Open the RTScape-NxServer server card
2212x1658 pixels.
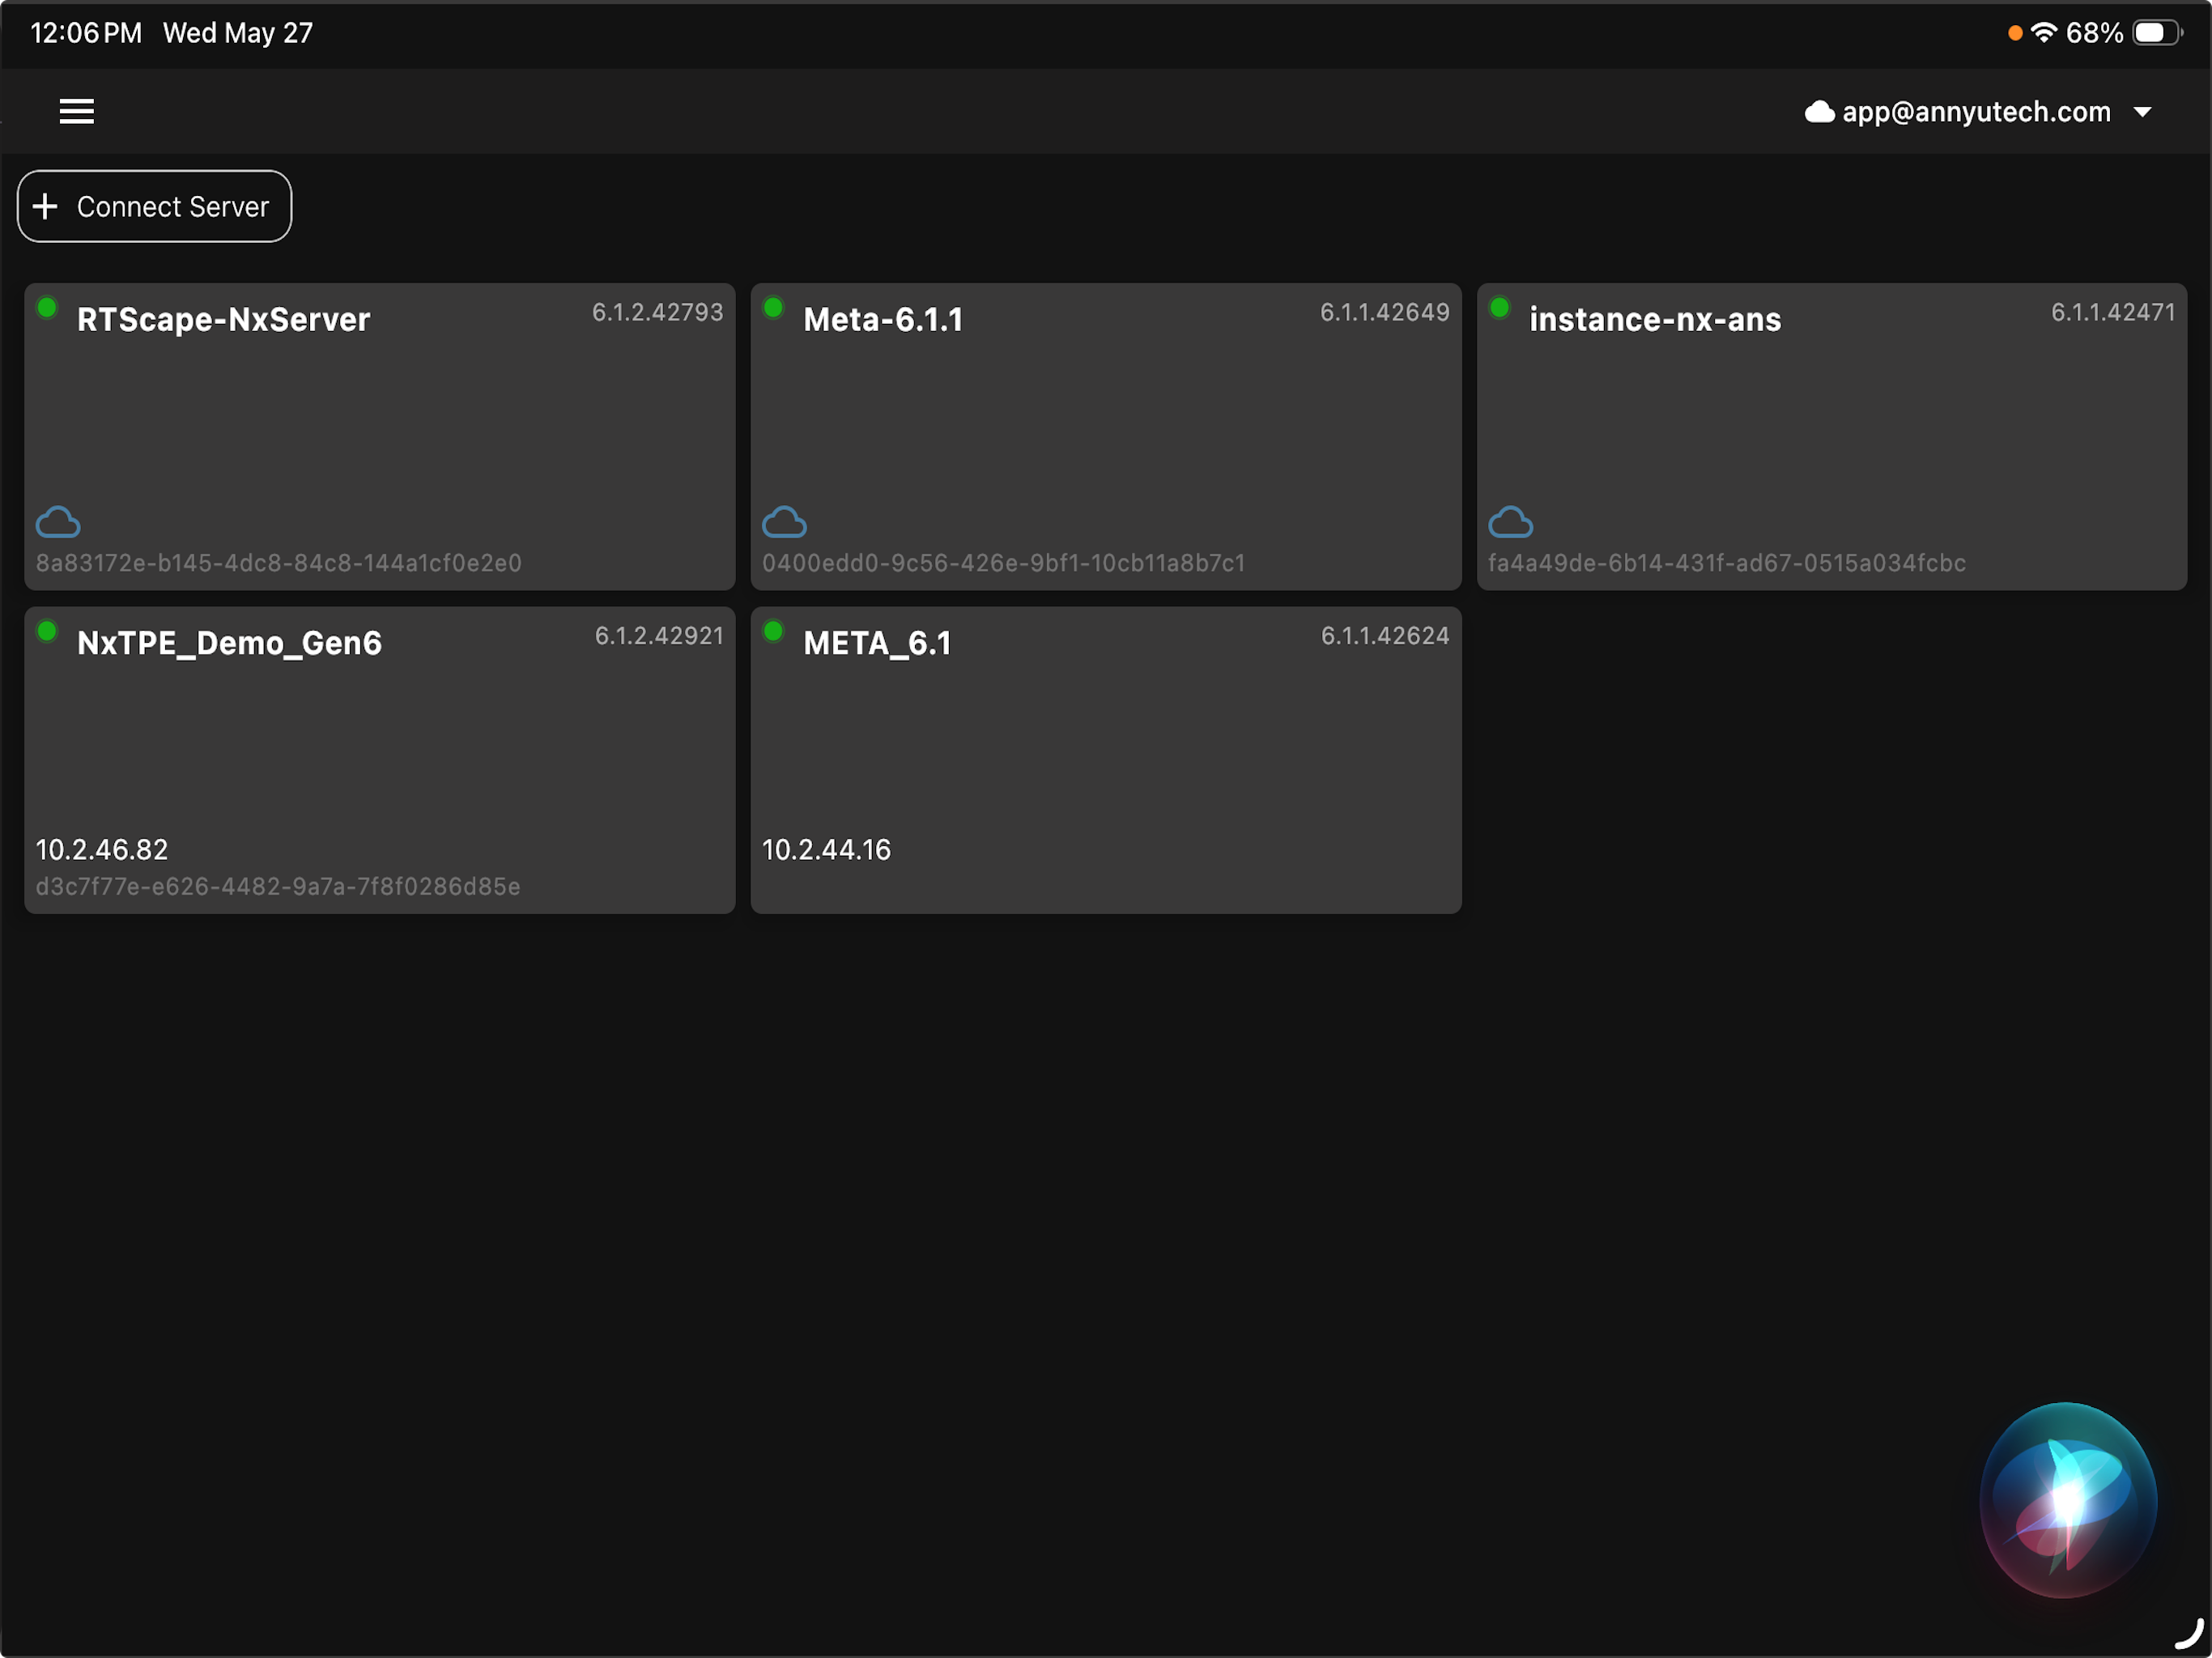pos(380,437)
